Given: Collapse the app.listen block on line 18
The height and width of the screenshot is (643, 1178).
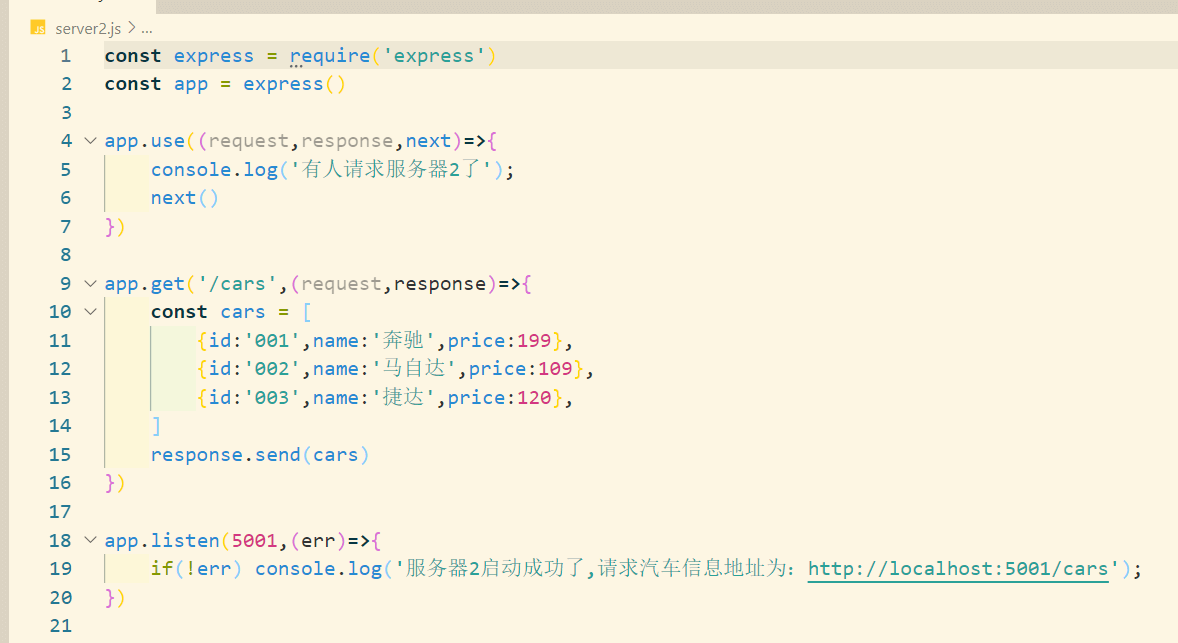Looking at the screenshot, I should click(91, 540).
